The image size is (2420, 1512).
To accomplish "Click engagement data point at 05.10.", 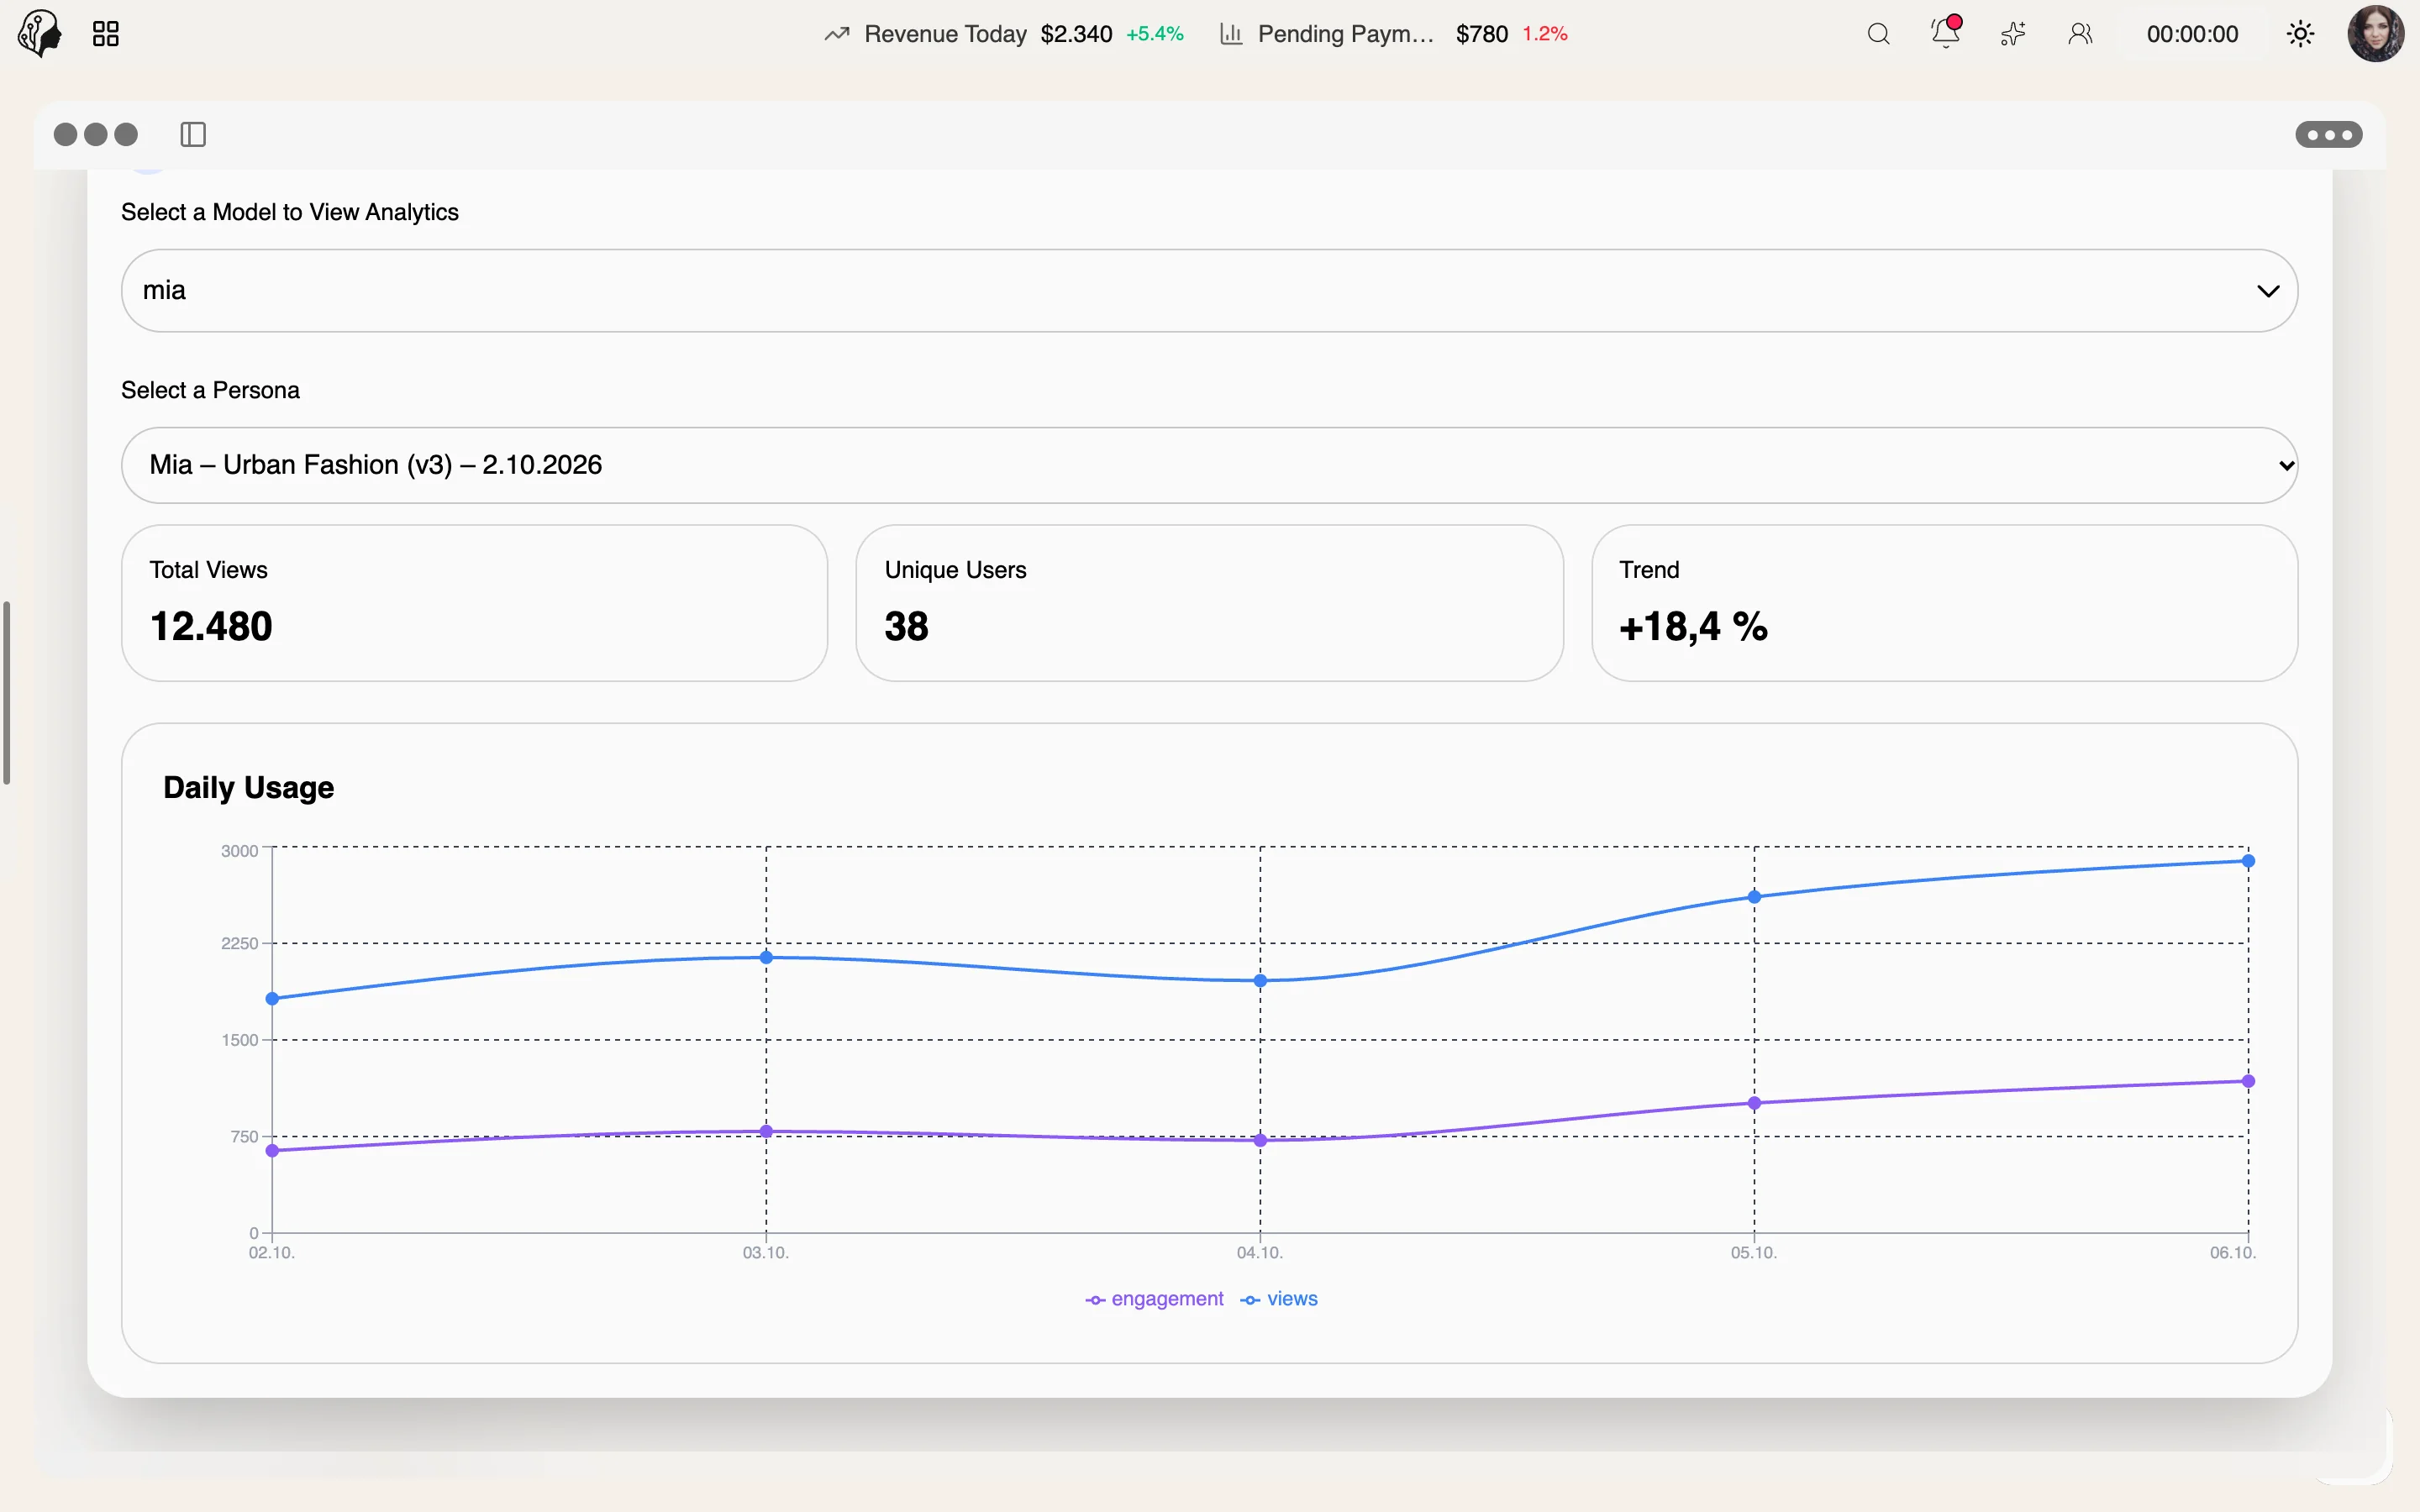I will coord(1754,1104).
